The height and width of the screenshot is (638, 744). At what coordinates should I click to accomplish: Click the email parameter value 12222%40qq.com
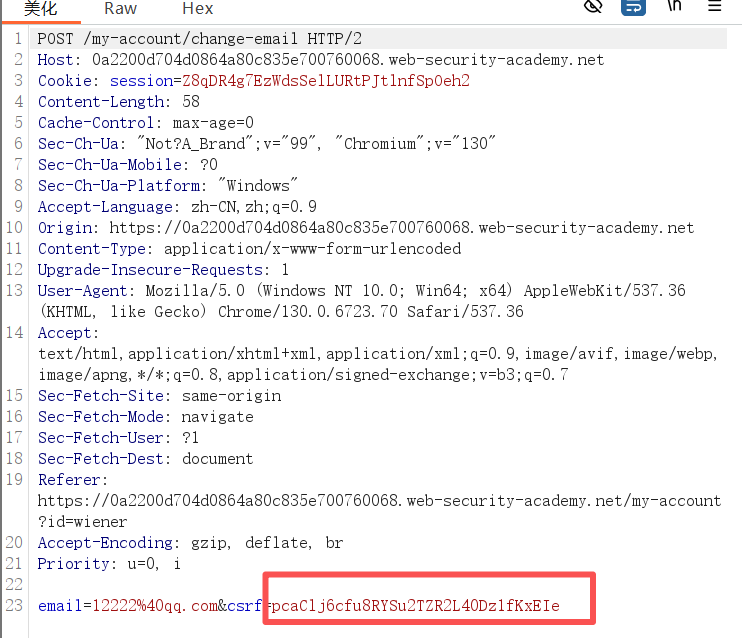155,606
